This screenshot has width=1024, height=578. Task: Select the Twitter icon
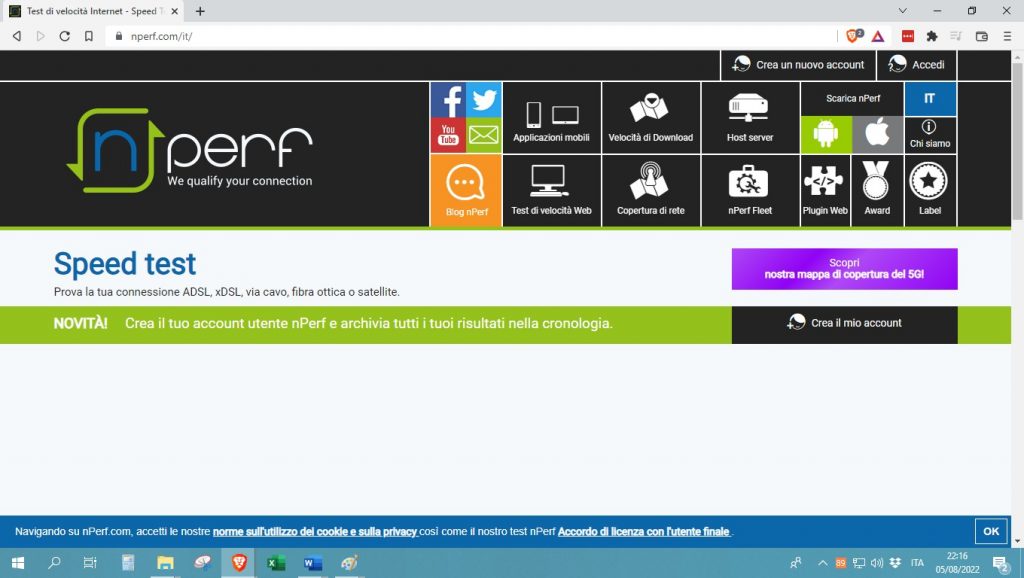pos(484,98)
